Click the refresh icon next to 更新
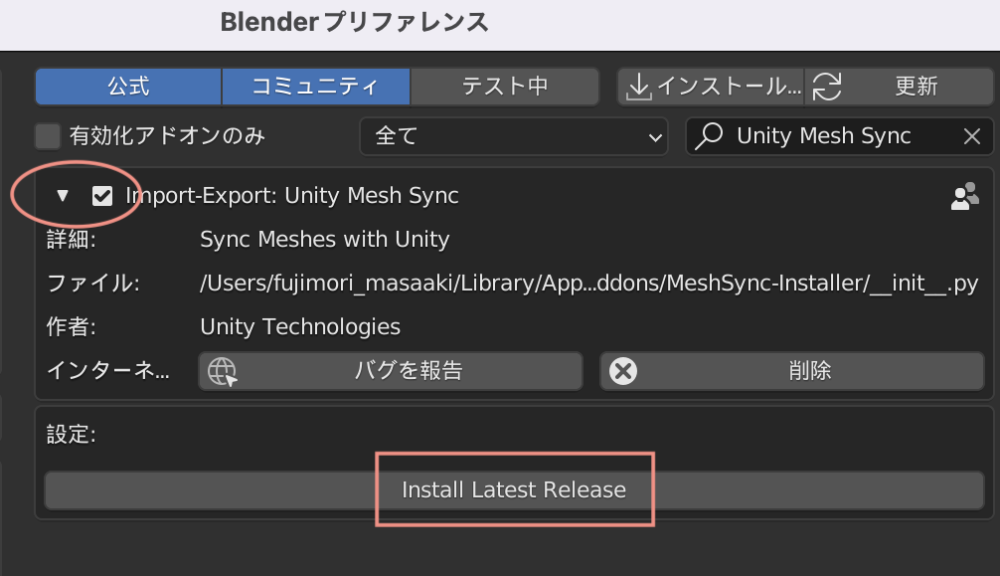 point(828,86)
